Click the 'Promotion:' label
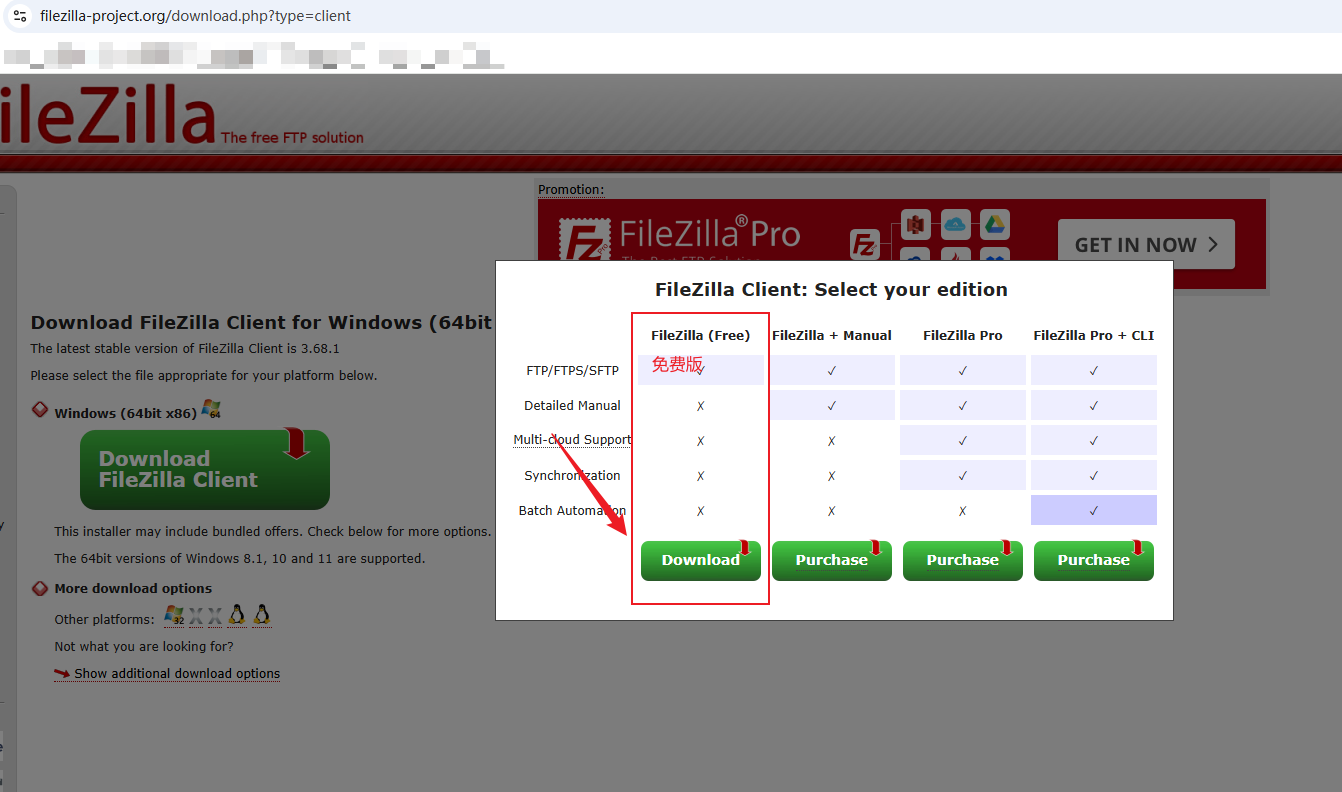Image resolution: width=1342 pixels, height=792 pixels. click(571, 190)
